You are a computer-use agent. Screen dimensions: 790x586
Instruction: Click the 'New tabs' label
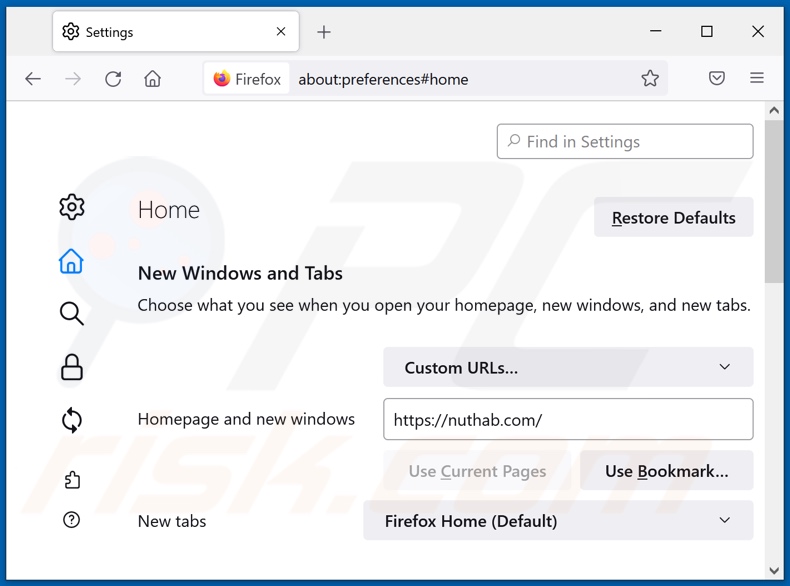point(172,521)
